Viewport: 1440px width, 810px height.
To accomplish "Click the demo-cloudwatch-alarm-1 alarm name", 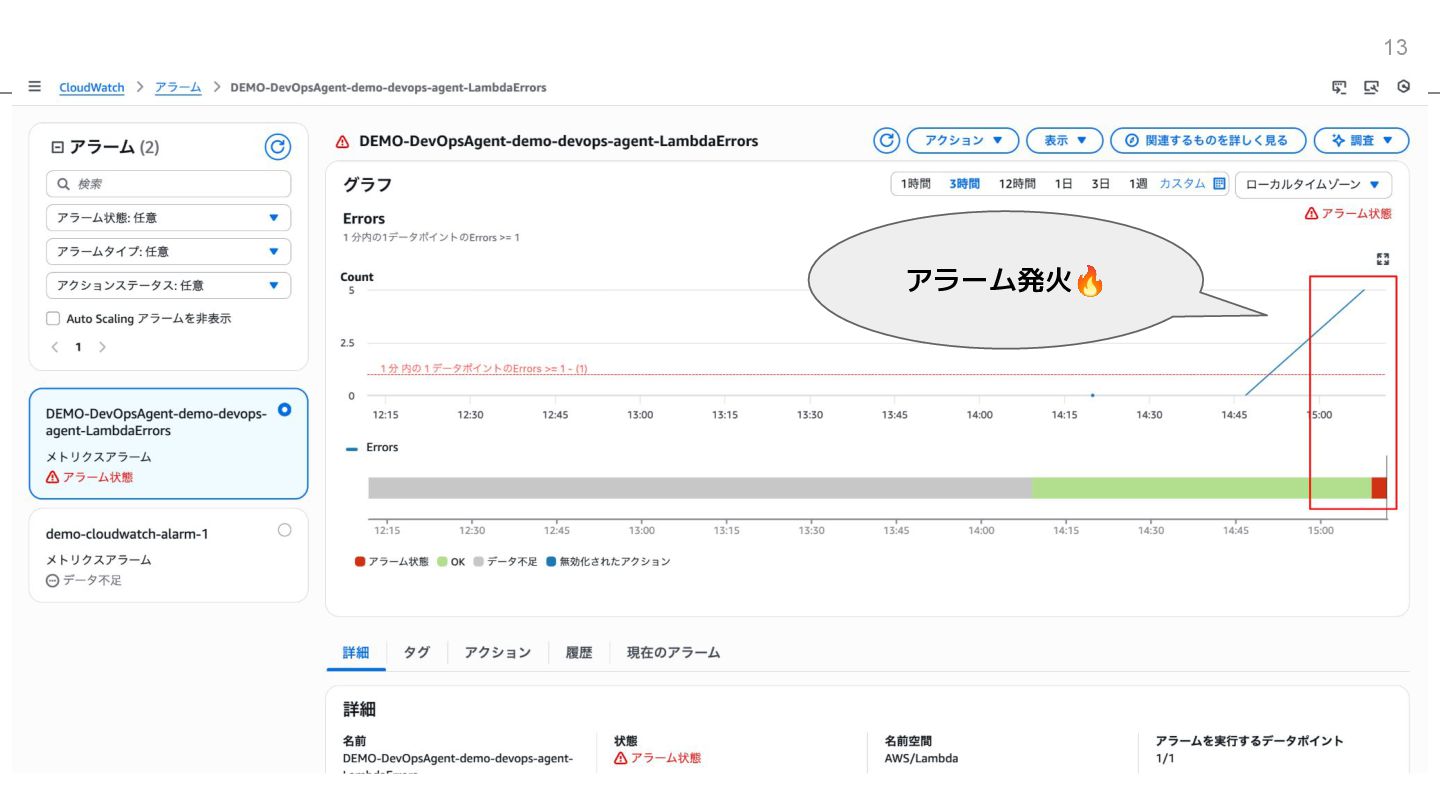I will tap(127, 534).
